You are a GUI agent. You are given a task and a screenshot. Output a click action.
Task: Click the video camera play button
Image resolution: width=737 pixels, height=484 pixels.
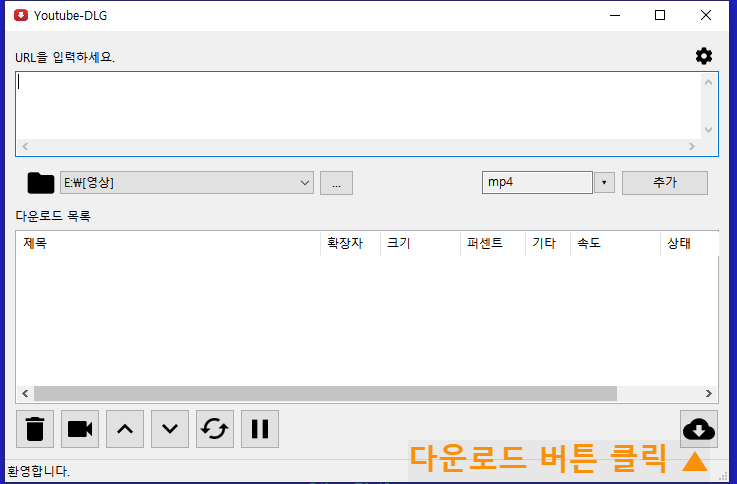click(80, 429)
